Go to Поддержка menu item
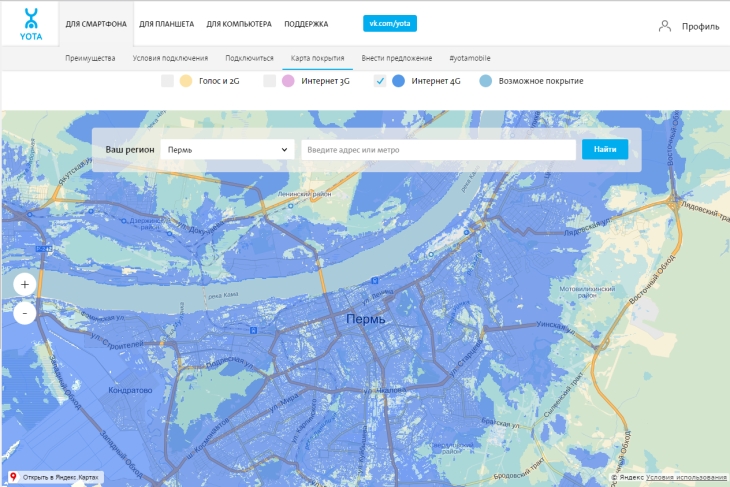Screen dimensions: 730x487 306,24
